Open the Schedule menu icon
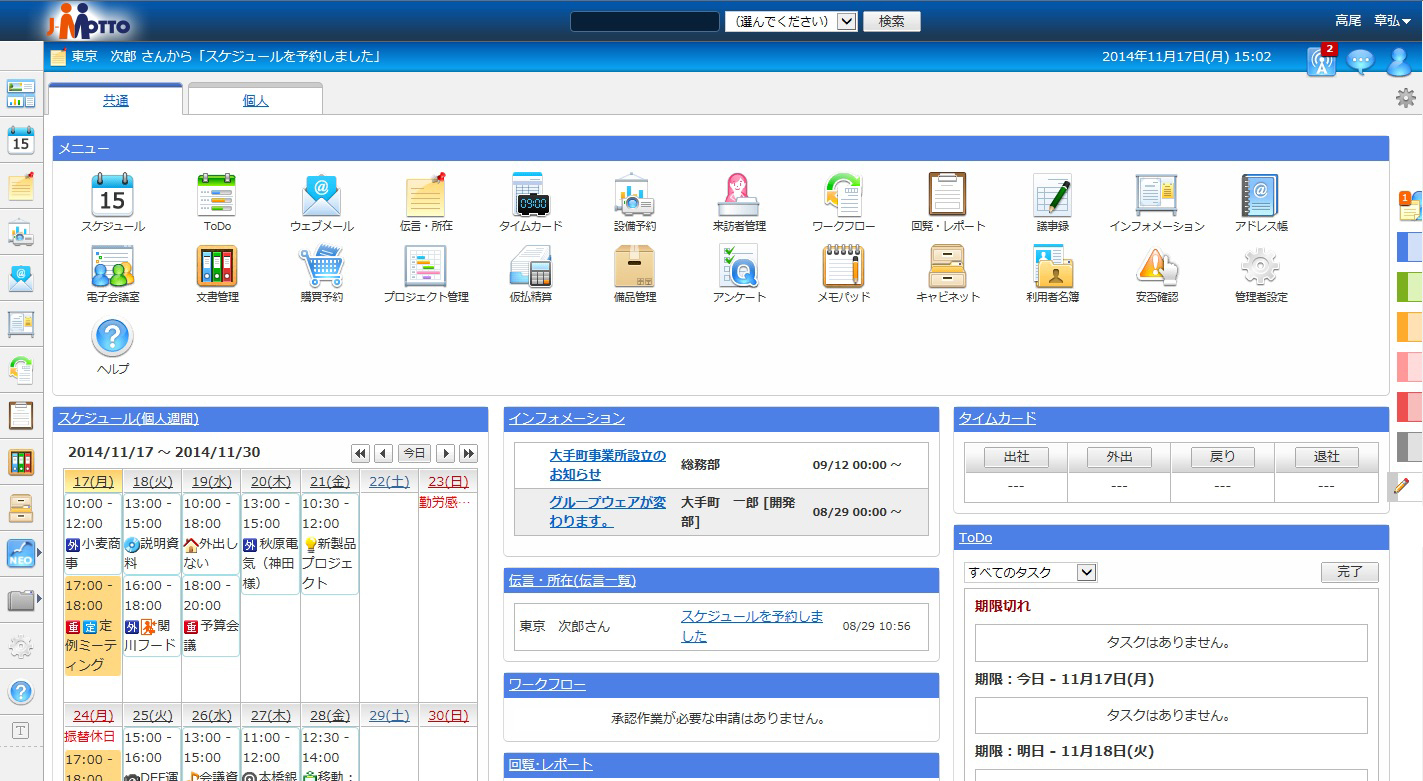 (x=112, y=196)
